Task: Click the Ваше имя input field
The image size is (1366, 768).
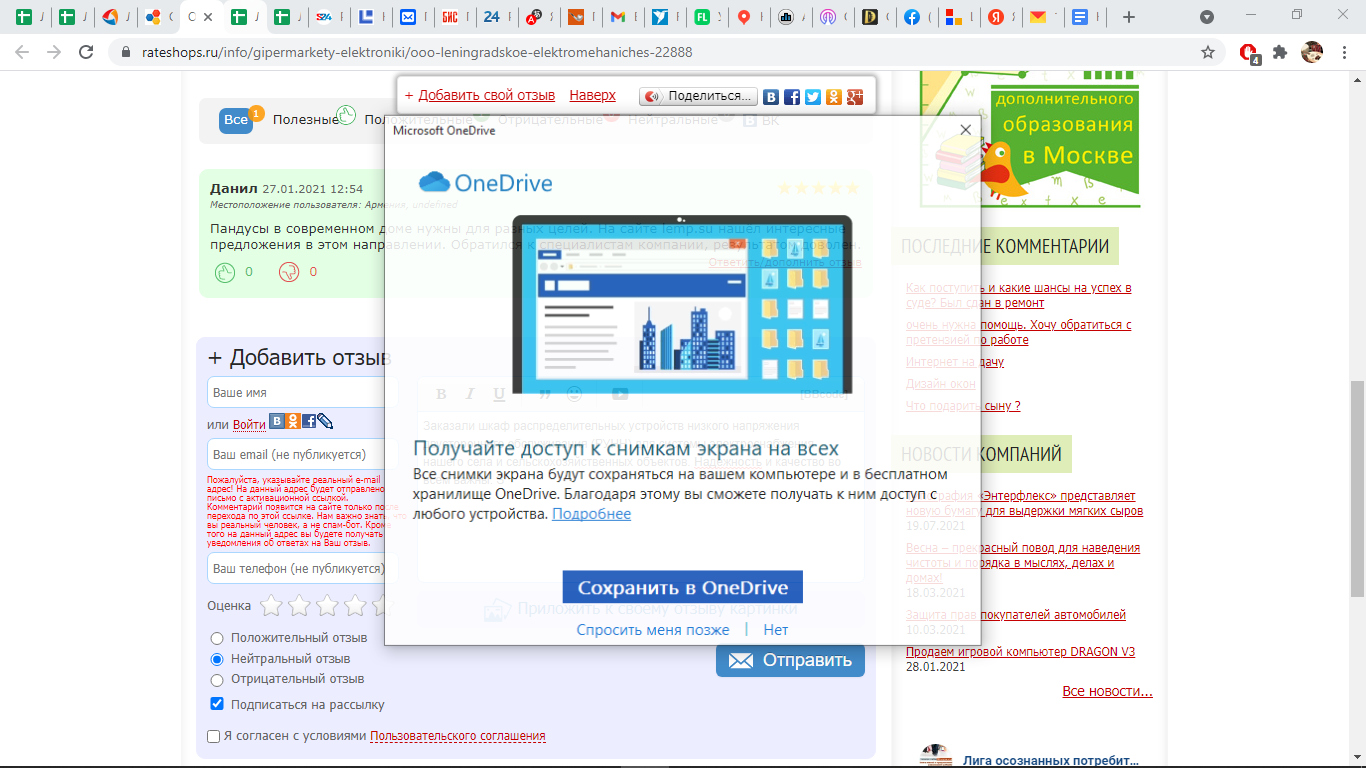Action: pyautogui.click(x=302, y=393)
